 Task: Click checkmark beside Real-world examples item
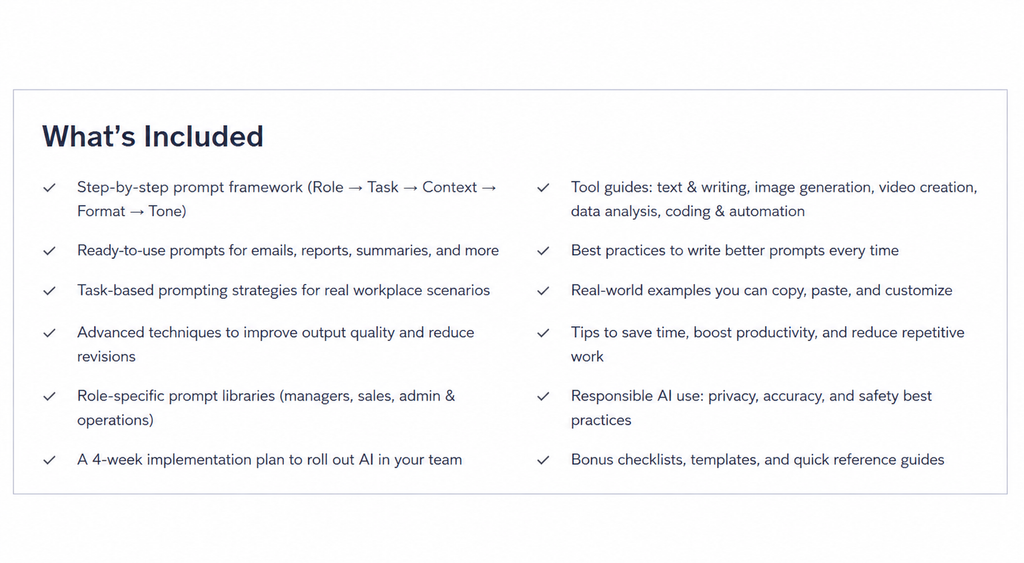tap(543, 291)
